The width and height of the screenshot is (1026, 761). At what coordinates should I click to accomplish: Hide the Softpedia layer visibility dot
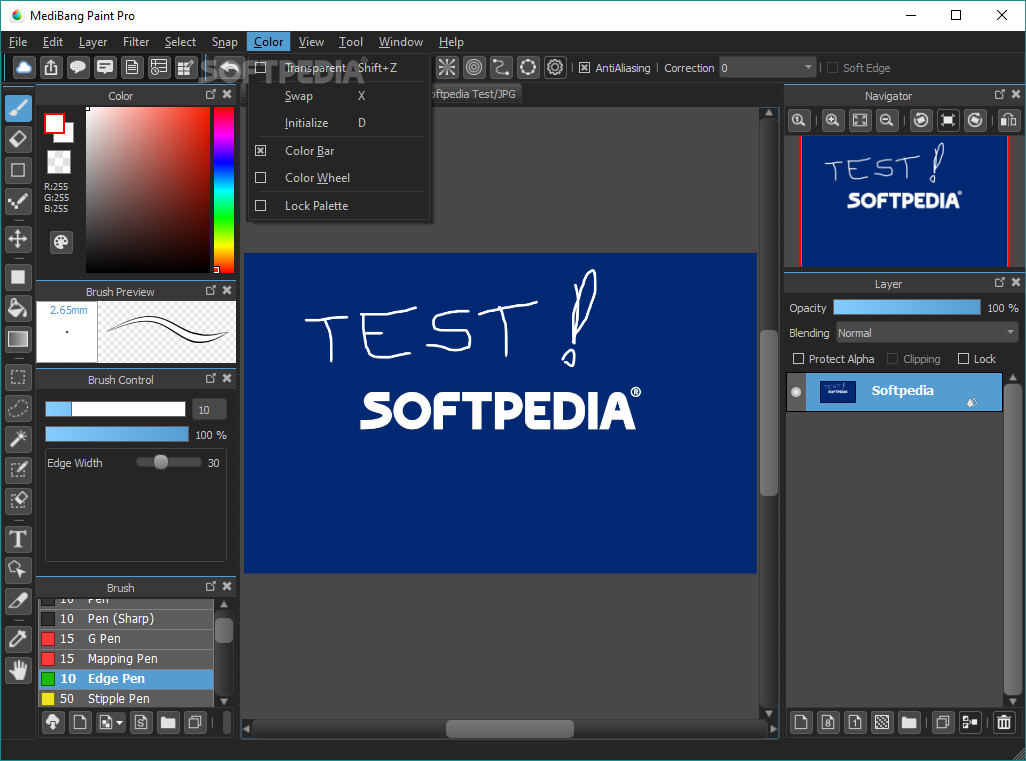click(x=796, y=391)
